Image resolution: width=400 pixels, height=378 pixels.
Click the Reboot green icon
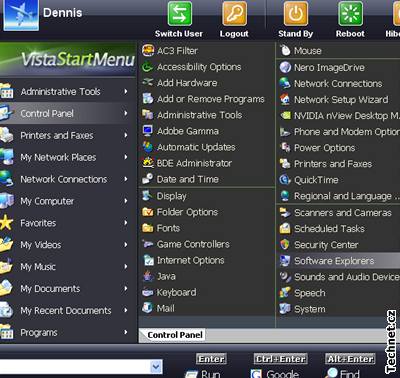(350, 14)
